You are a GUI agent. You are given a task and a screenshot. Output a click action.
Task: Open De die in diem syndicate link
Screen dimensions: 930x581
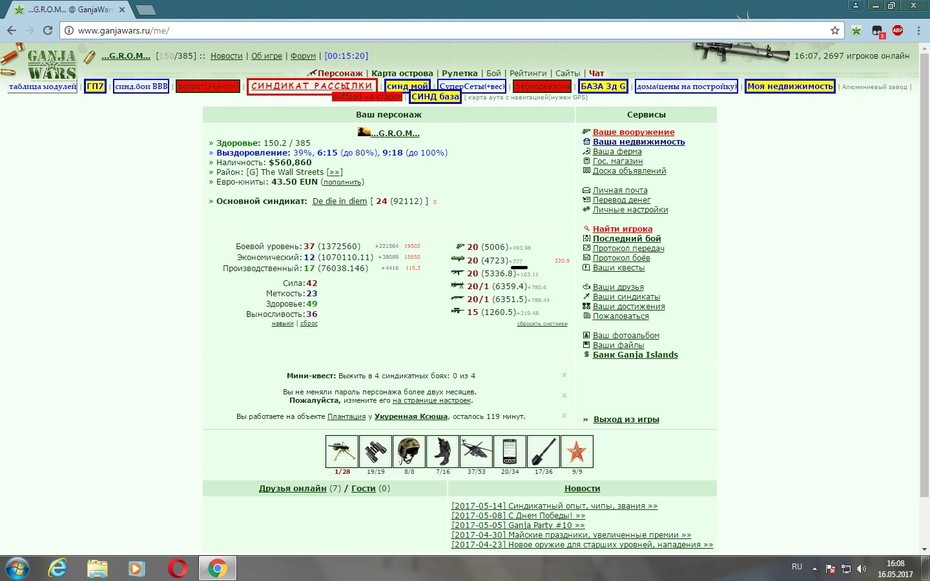click(339, 201)
